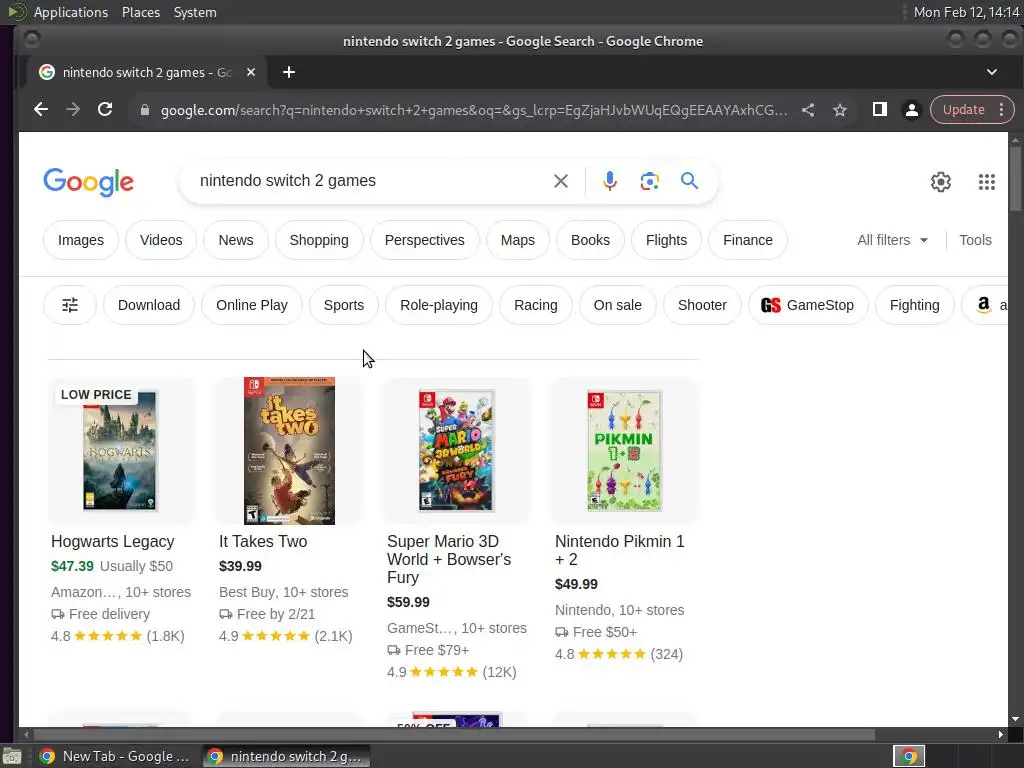Open the Applications menu
The height and width of the screenshot is (768, 1024).
pyautogui.click(x=71, y=12)
